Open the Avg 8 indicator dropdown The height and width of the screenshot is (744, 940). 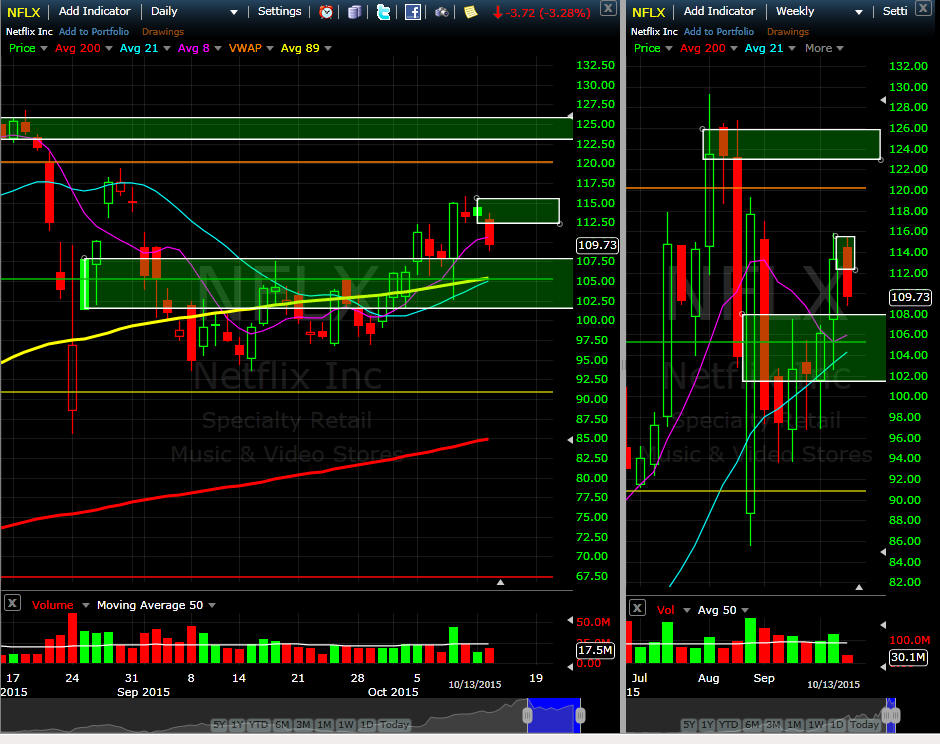coord(218,49)
